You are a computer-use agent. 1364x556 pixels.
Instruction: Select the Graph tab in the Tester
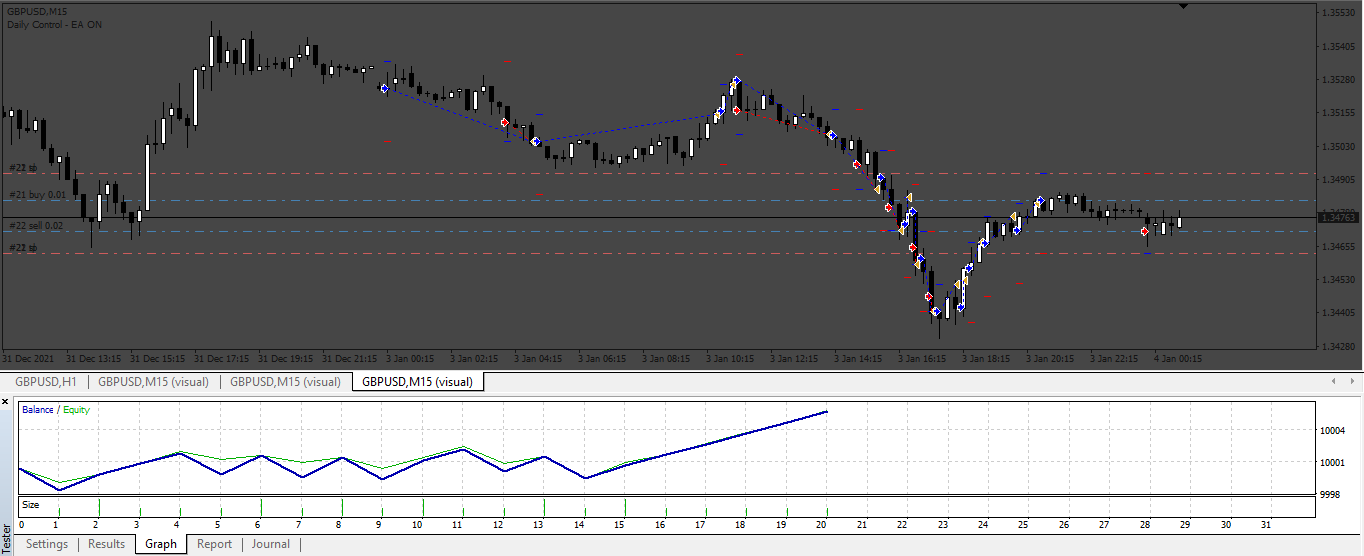point(161,544)
